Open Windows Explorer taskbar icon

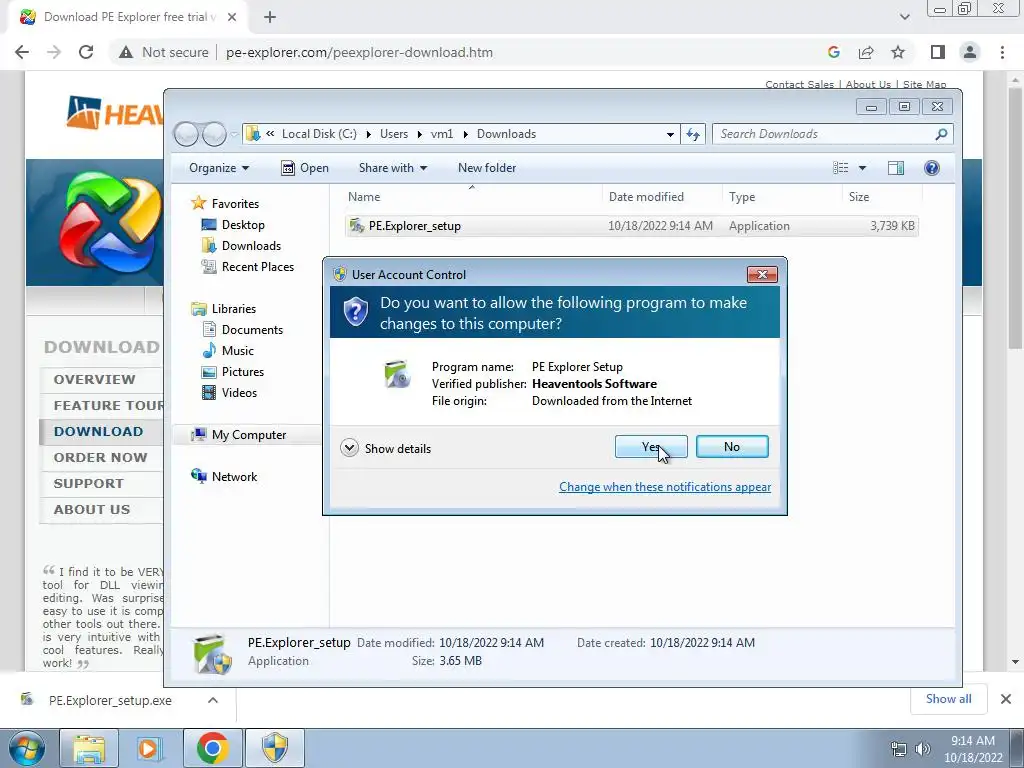pyautogui.click(x=89, y=748)
